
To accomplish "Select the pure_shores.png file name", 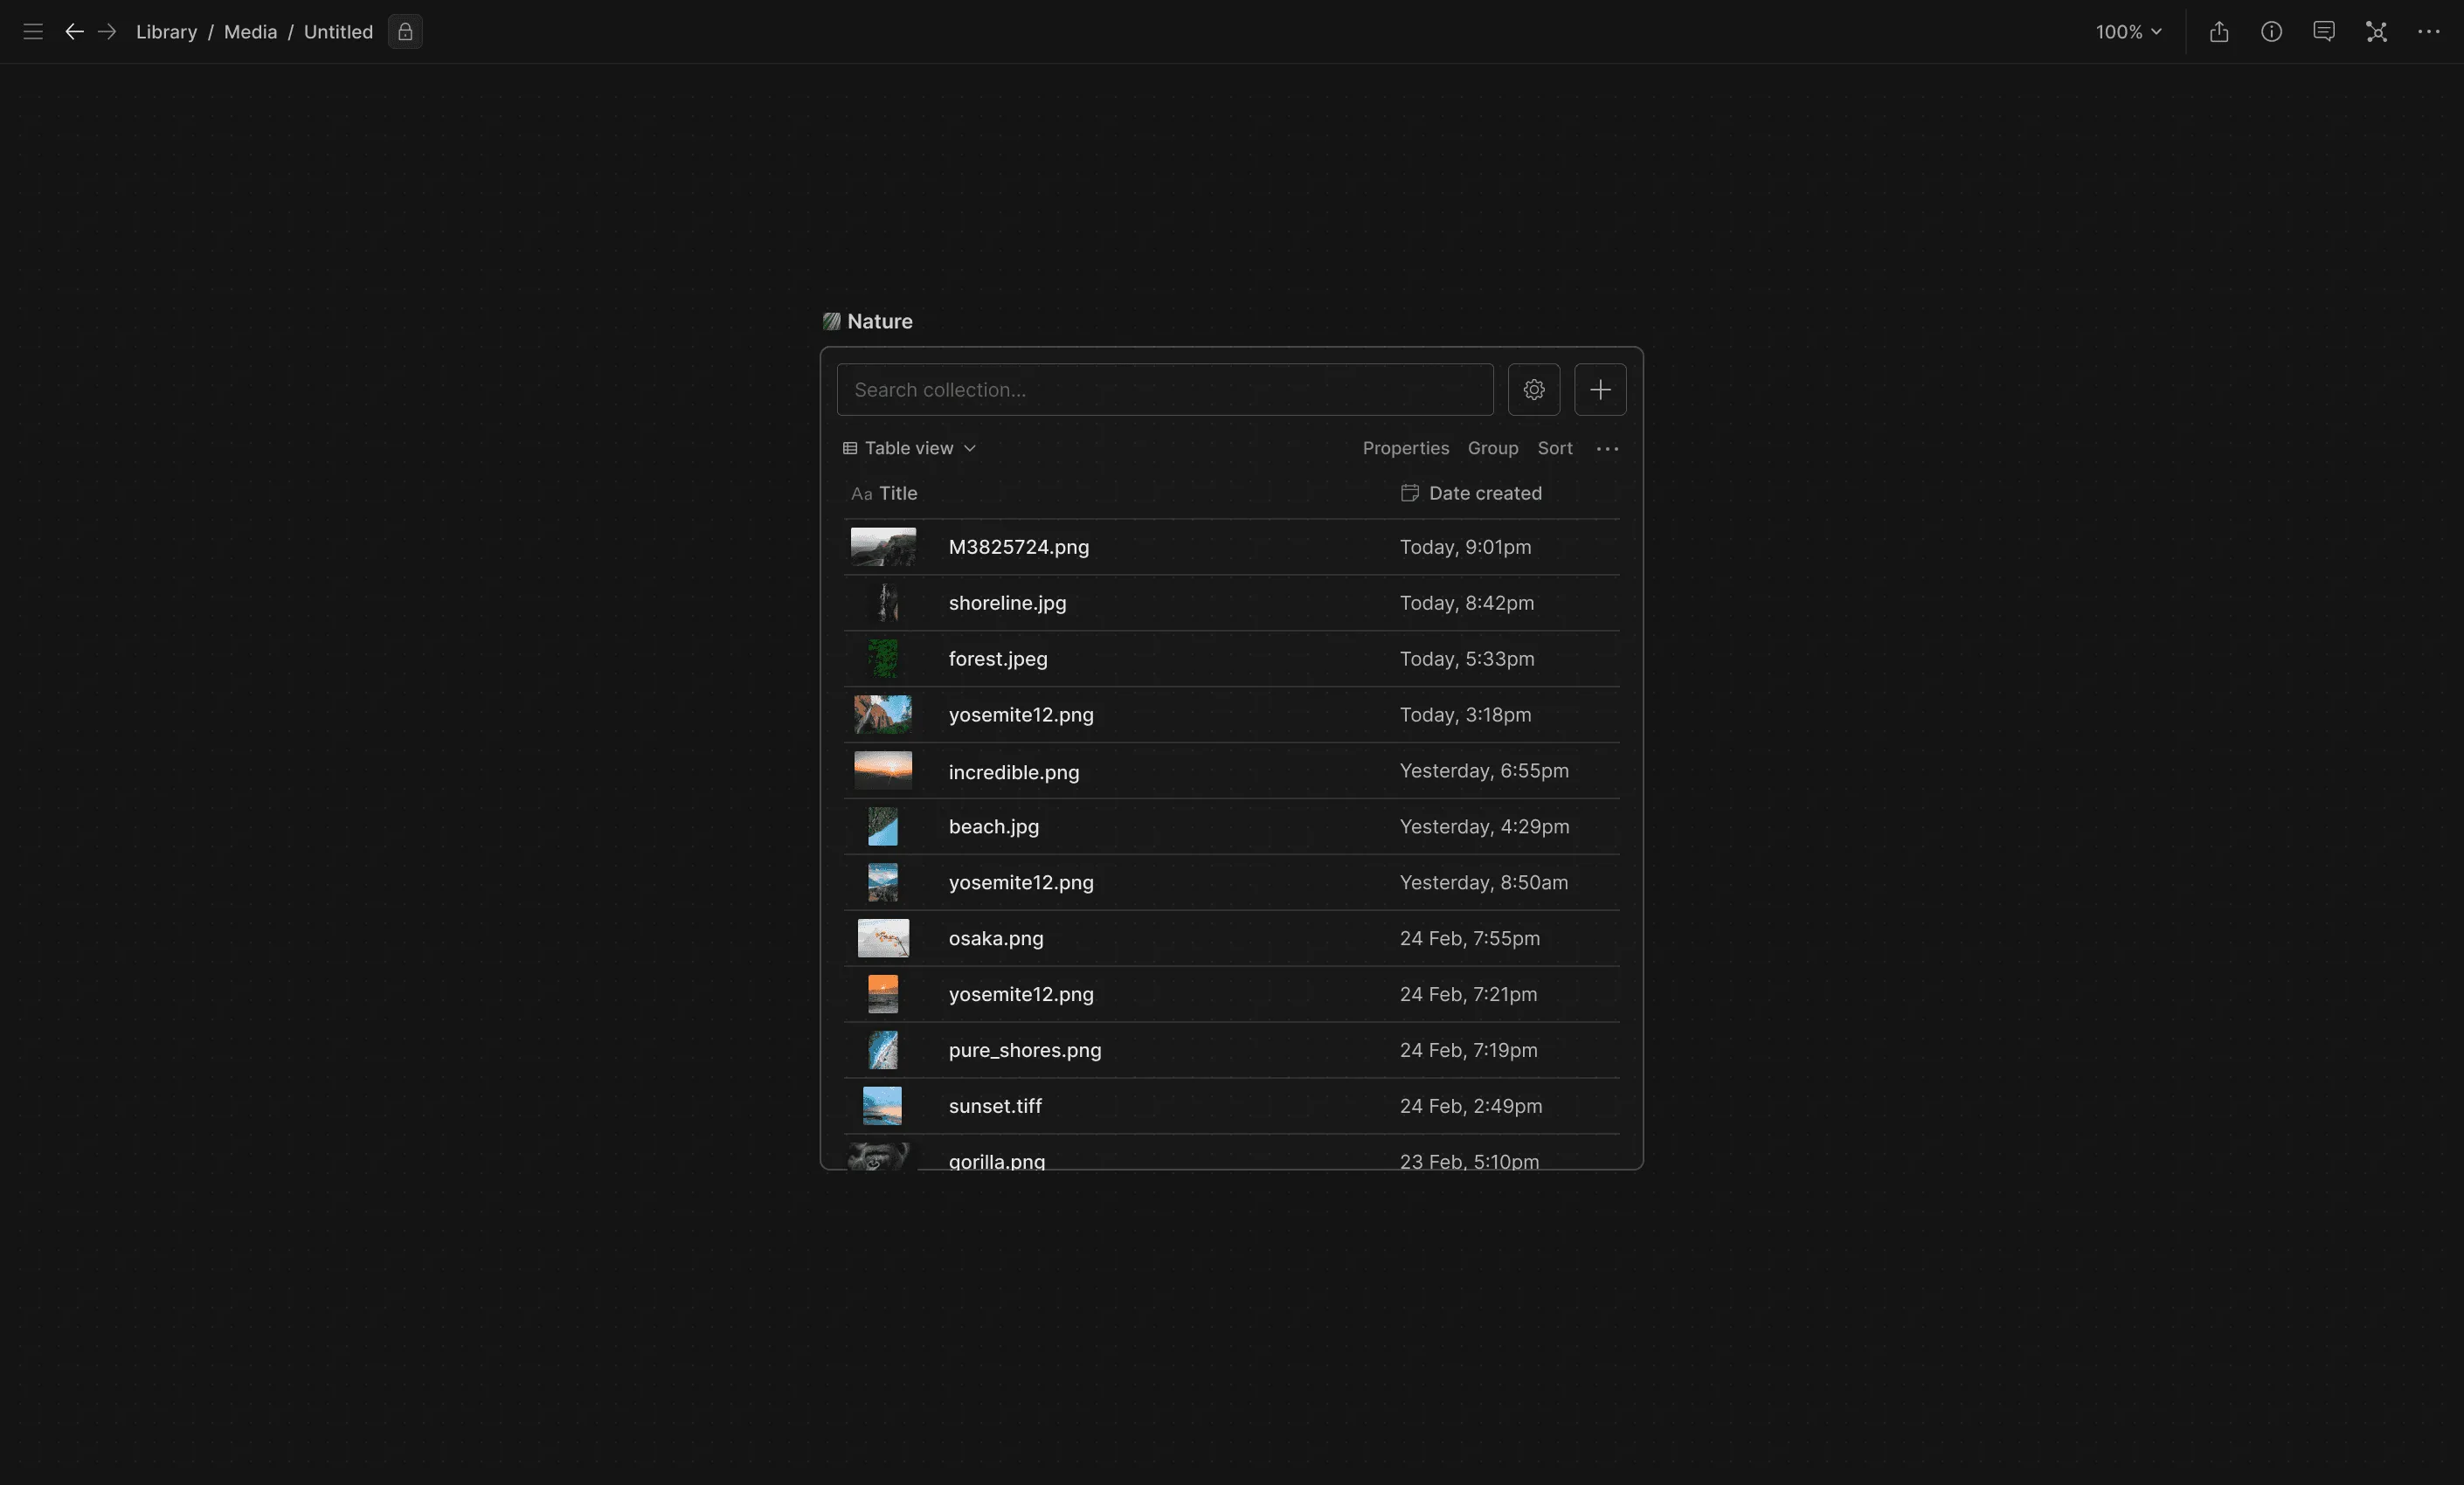I will pyautogui.click(x=1025, y=1050).
